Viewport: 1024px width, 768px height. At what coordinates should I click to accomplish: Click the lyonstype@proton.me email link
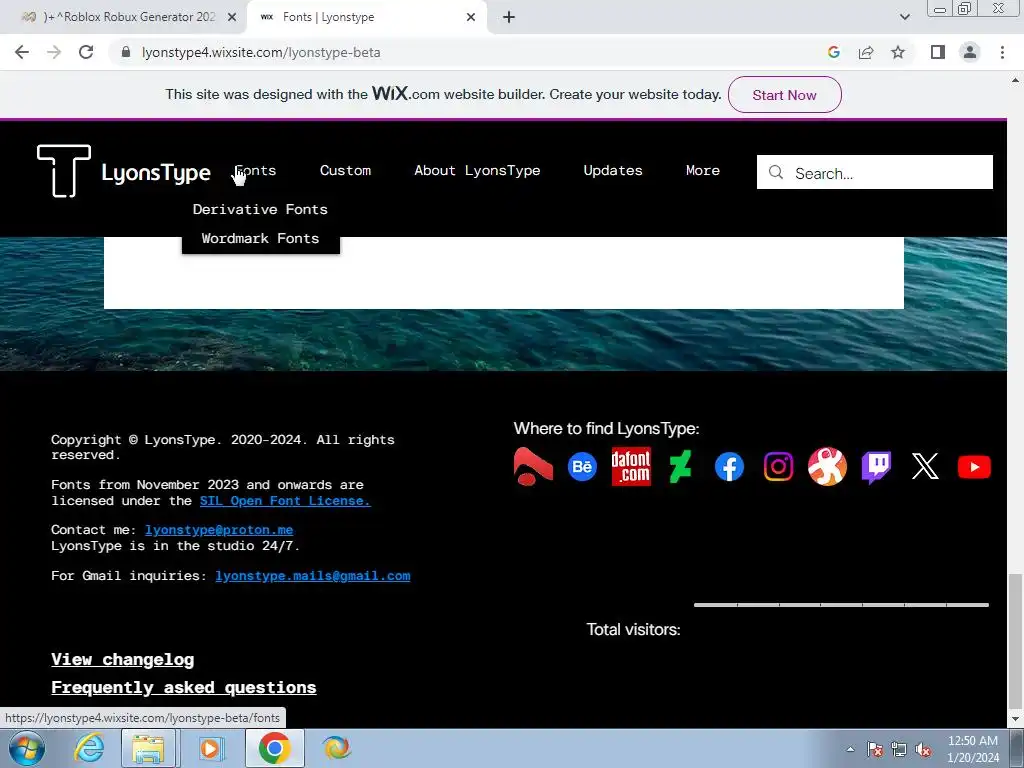219,530
